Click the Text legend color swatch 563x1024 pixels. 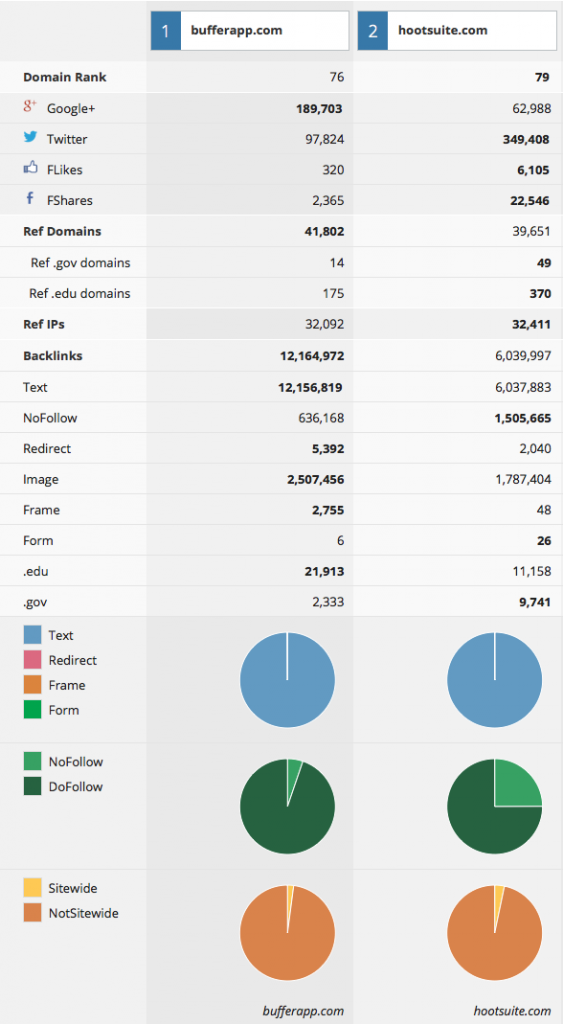(33, 635)
